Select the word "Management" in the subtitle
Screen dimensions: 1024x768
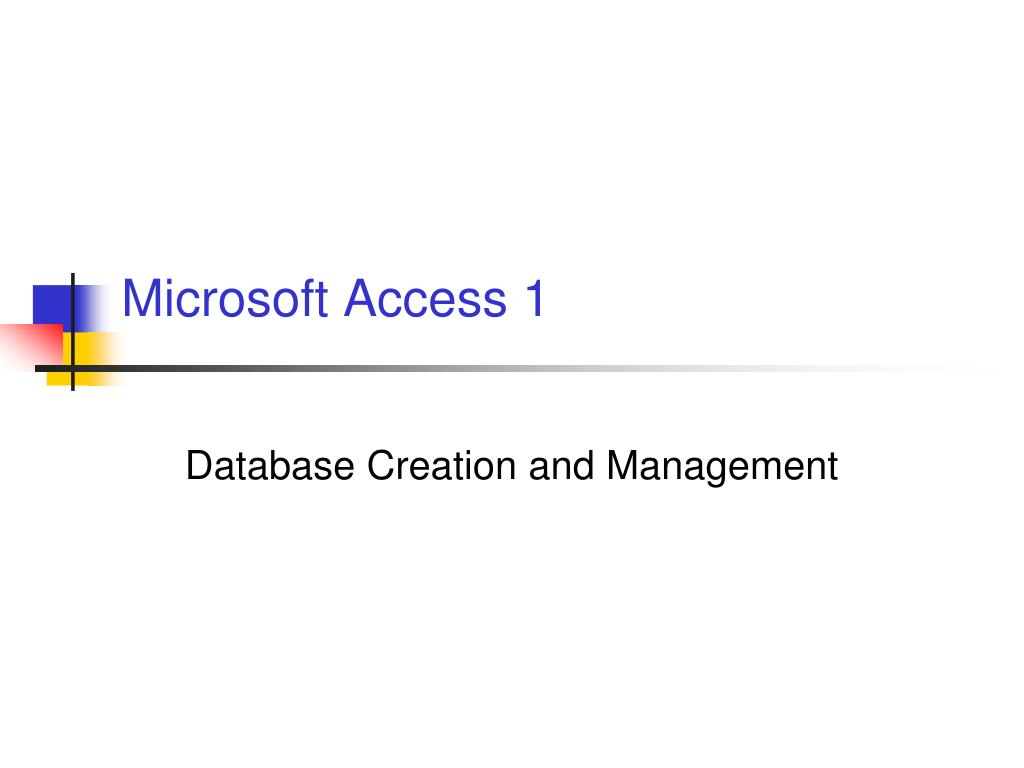tap(722, 466)
